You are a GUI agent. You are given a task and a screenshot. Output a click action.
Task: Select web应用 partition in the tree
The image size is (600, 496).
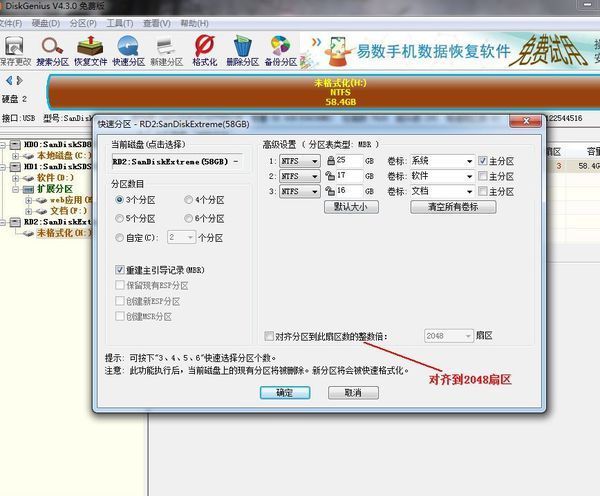[x=71, y=200]
